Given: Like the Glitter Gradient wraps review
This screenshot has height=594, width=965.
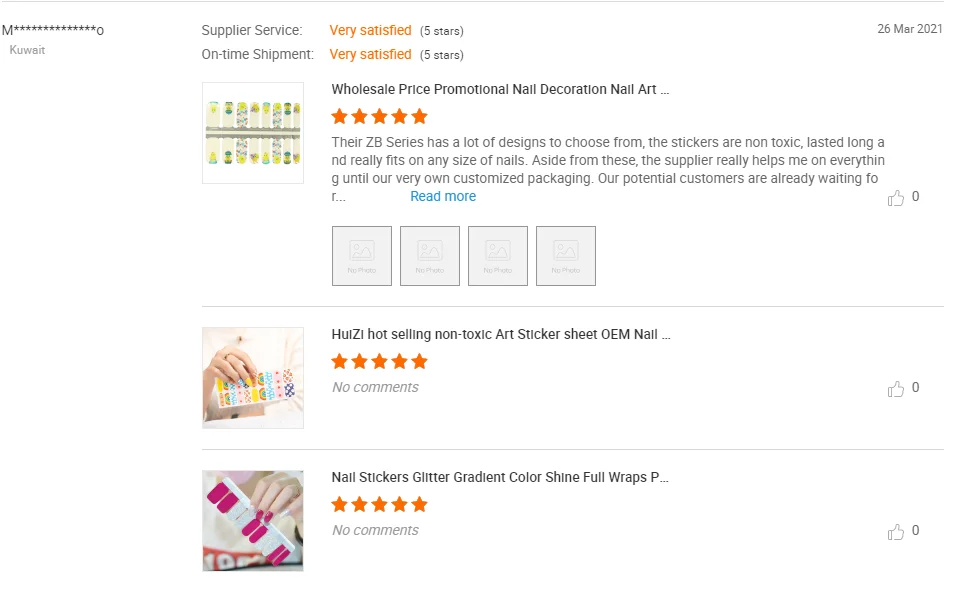Looking at the screenshot, I should tap(895, 532).
